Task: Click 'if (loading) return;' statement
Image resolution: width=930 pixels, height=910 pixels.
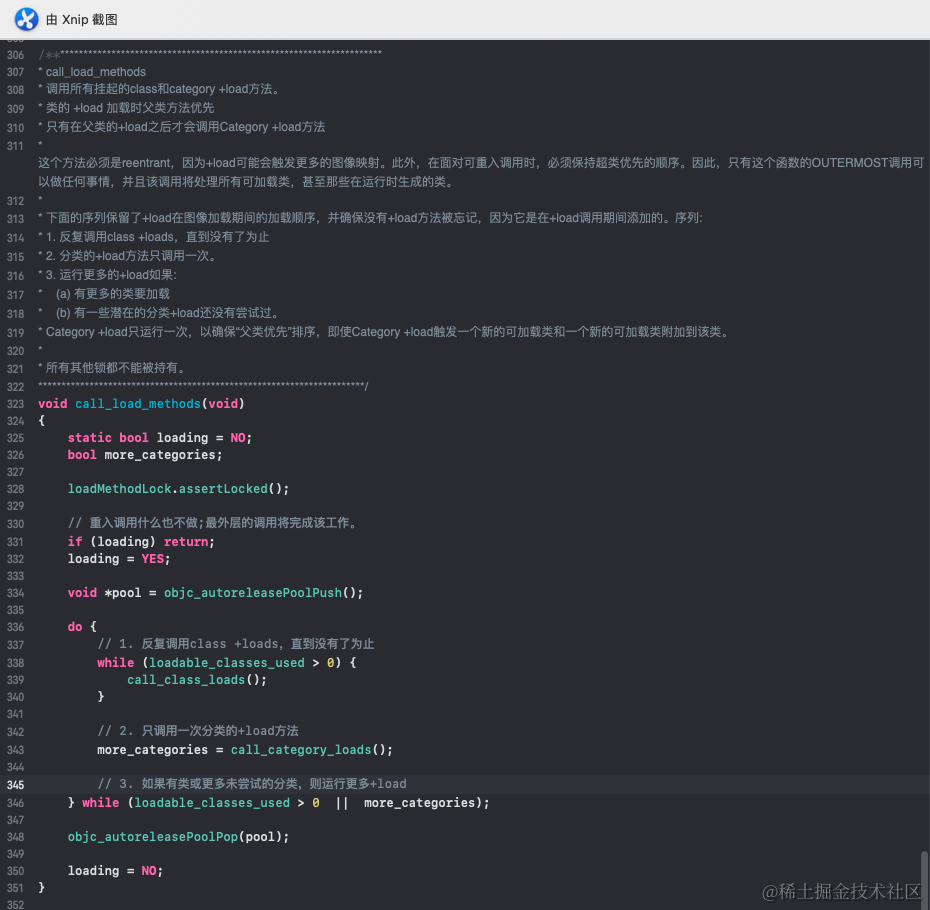Action: point(141,542)
